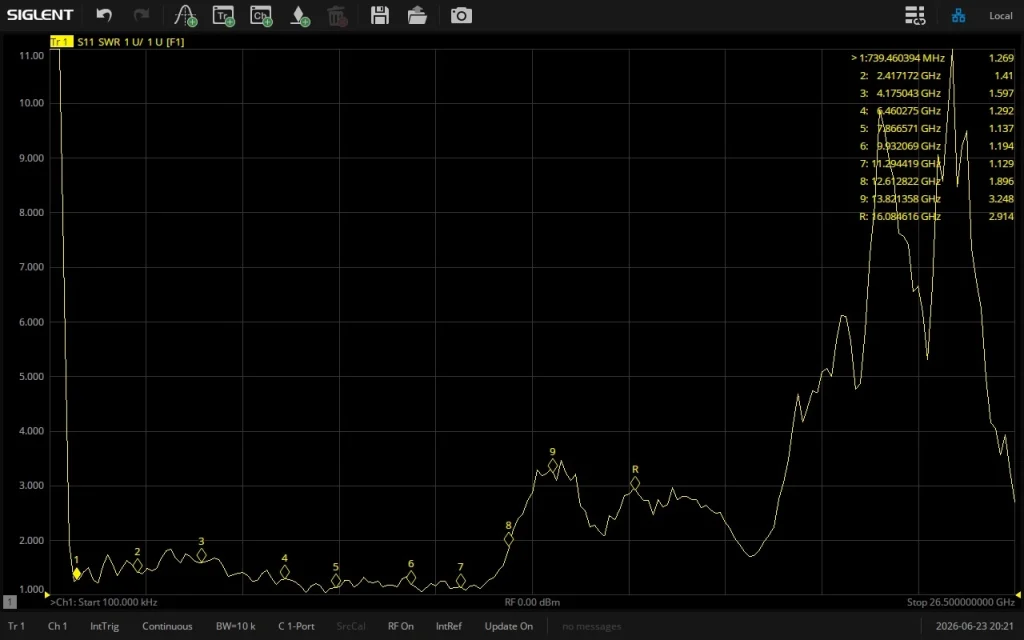This screenshot has width=1024, height=640.
Task: Click reference marker R readout value 2.914
Action: (x=1001, y=217)
